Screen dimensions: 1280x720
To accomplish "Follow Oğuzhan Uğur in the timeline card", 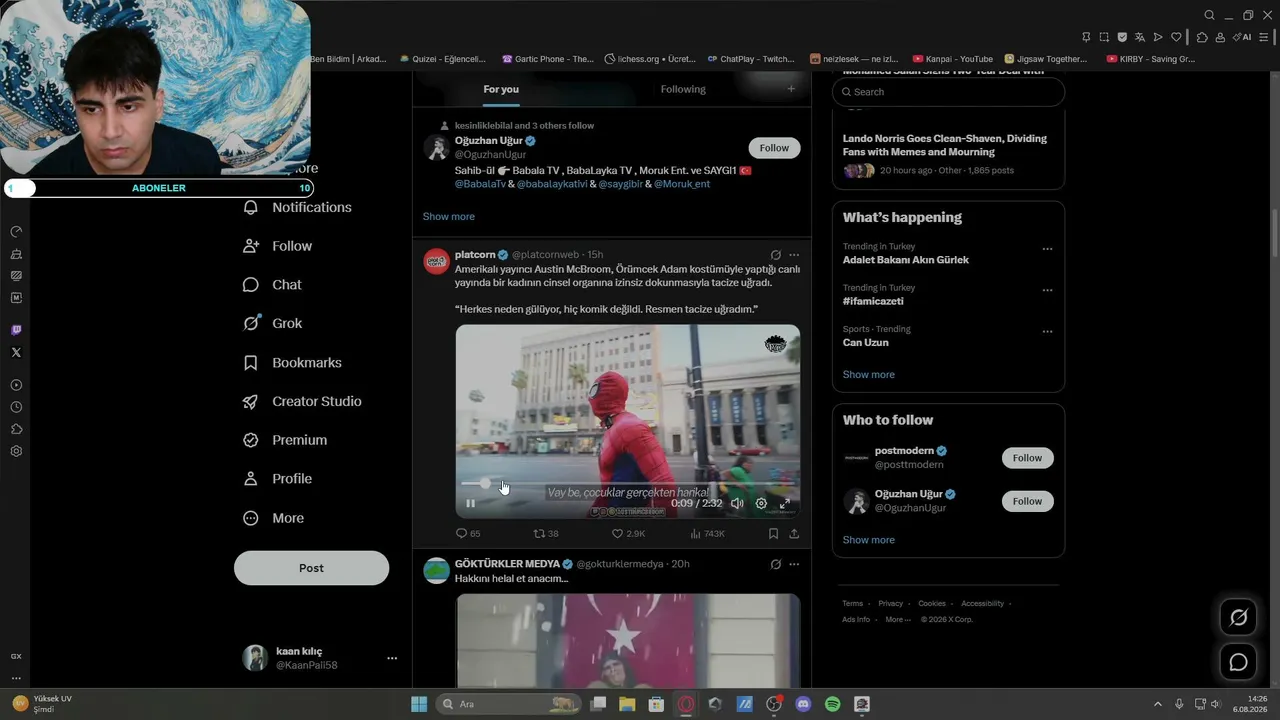I will [774, 148].
